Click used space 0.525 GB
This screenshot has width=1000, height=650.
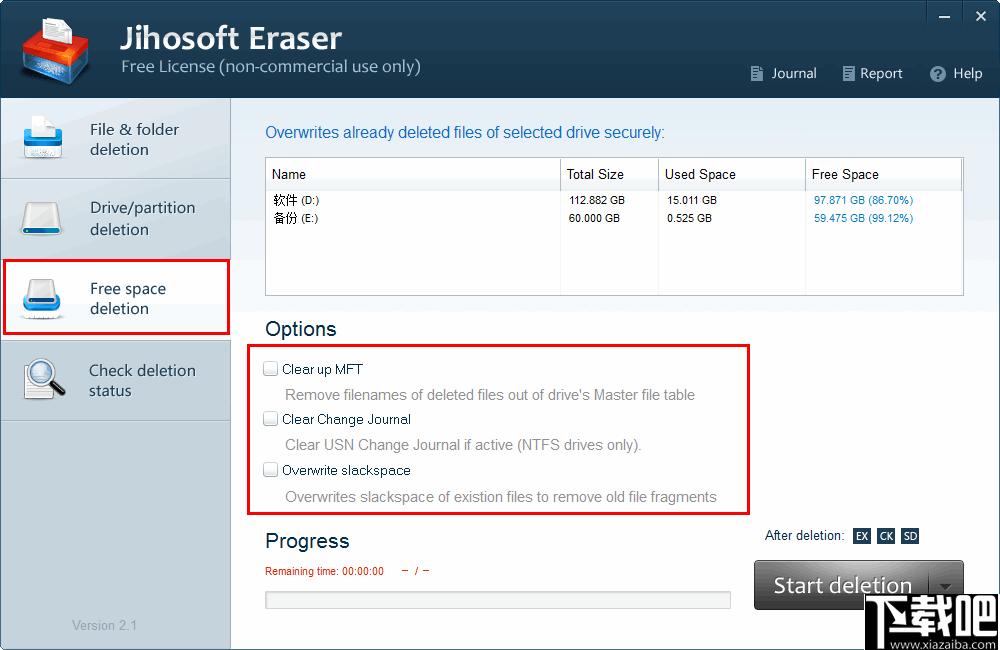[689, 218]
